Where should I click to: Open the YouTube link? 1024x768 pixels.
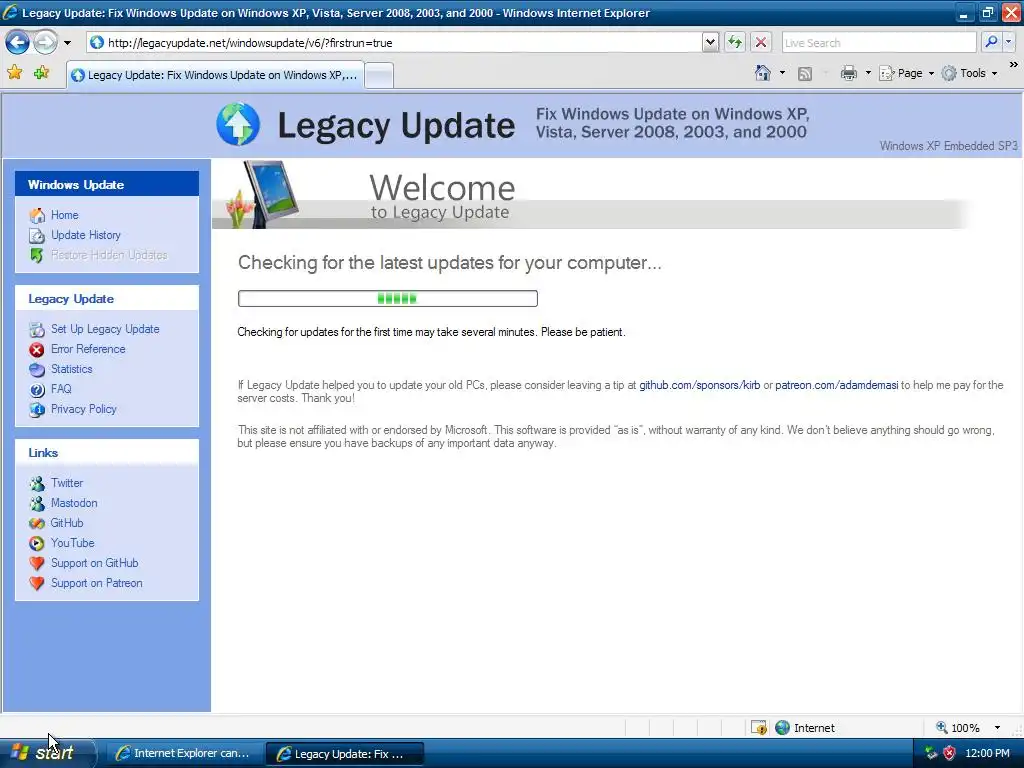pos(72,543)
